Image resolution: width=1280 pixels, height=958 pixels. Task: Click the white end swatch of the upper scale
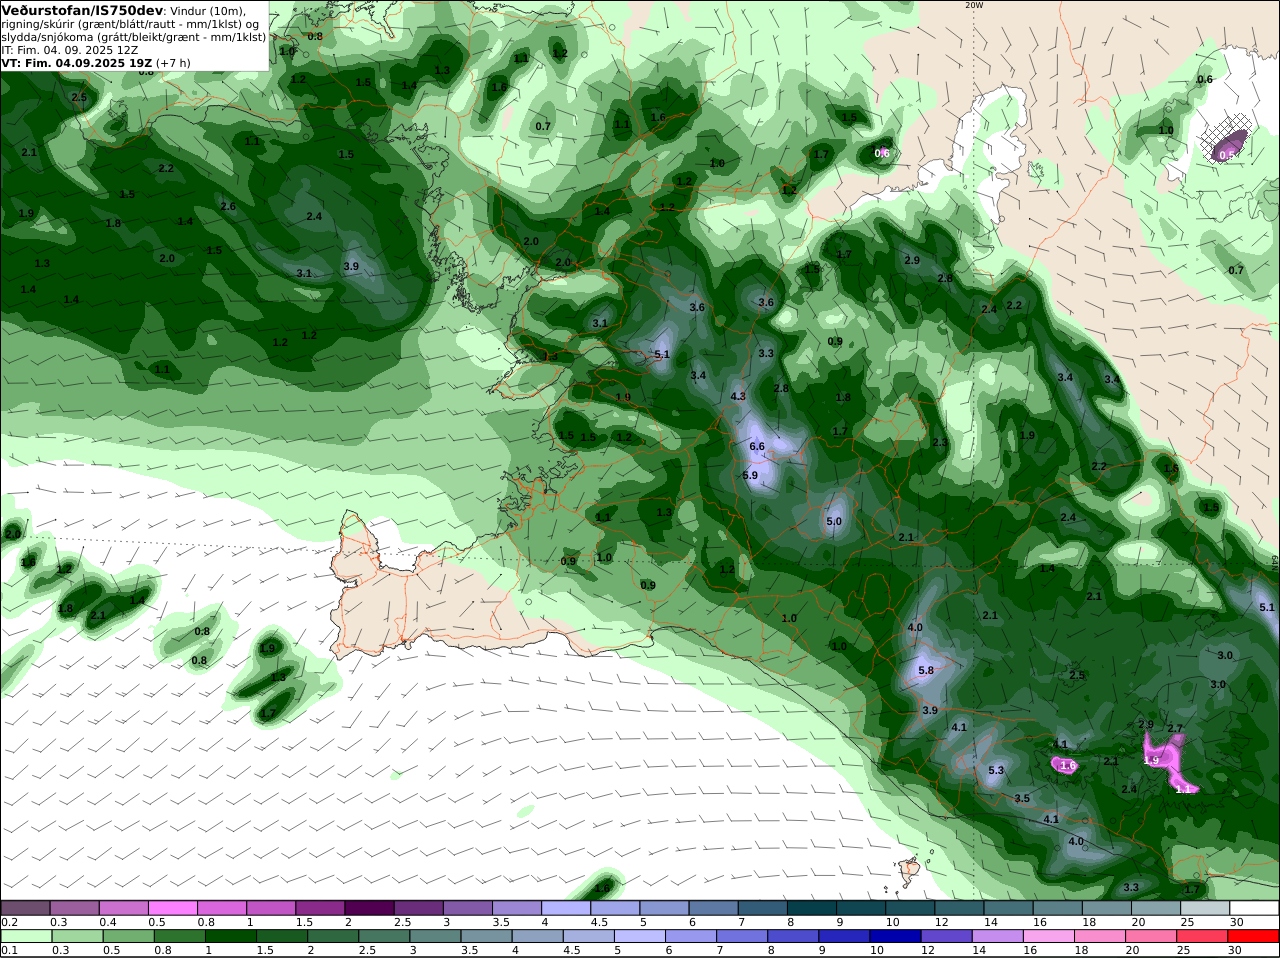click(1255, 908)
